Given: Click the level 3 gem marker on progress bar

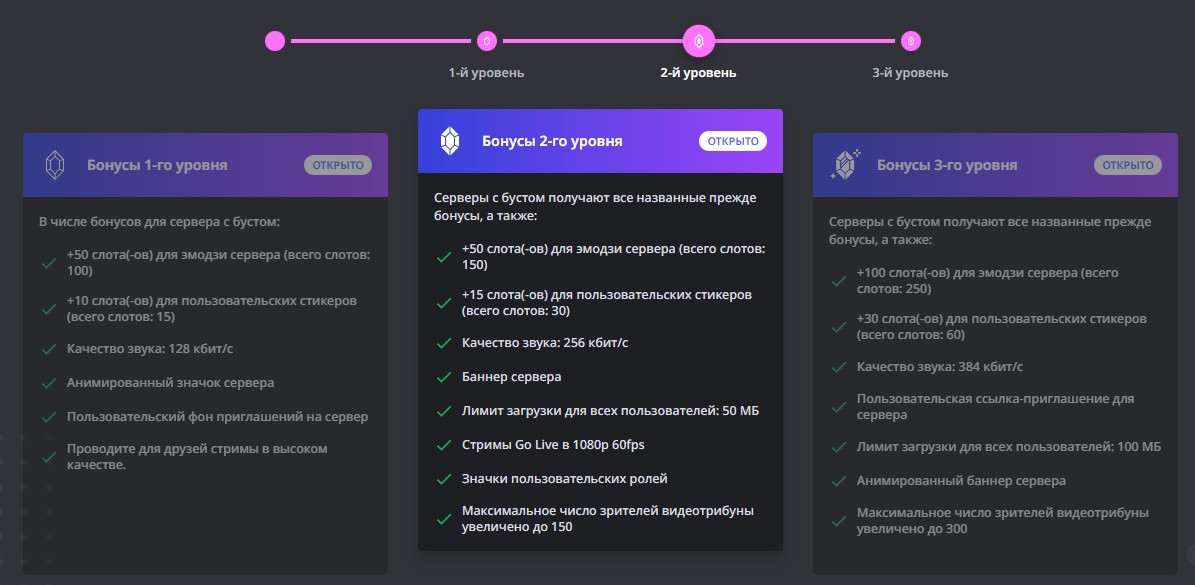Looking at the screenshot, I should click(x=910, y=41).
